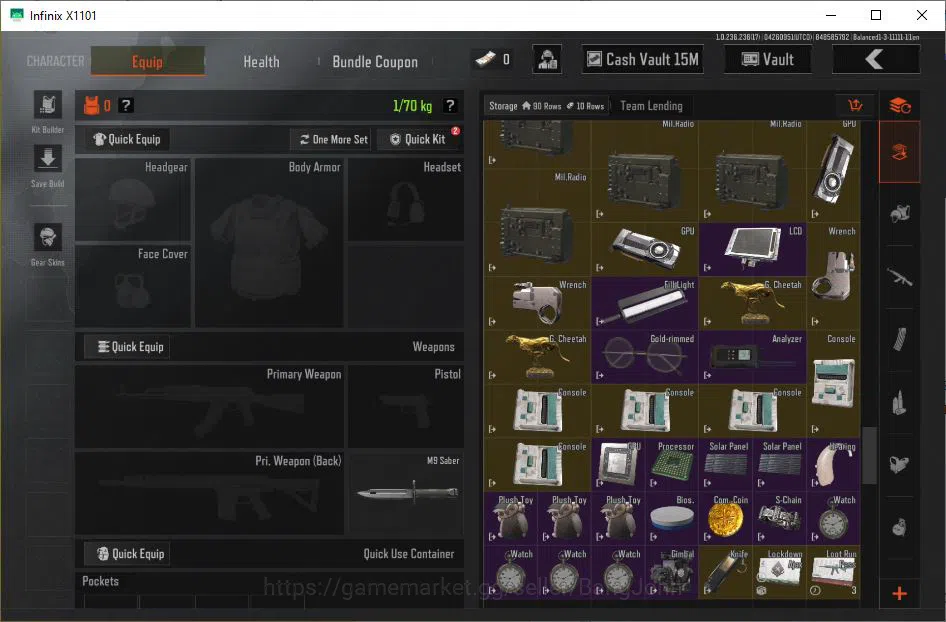Click the cash bills counter showing 0

[x=492, y=59]
